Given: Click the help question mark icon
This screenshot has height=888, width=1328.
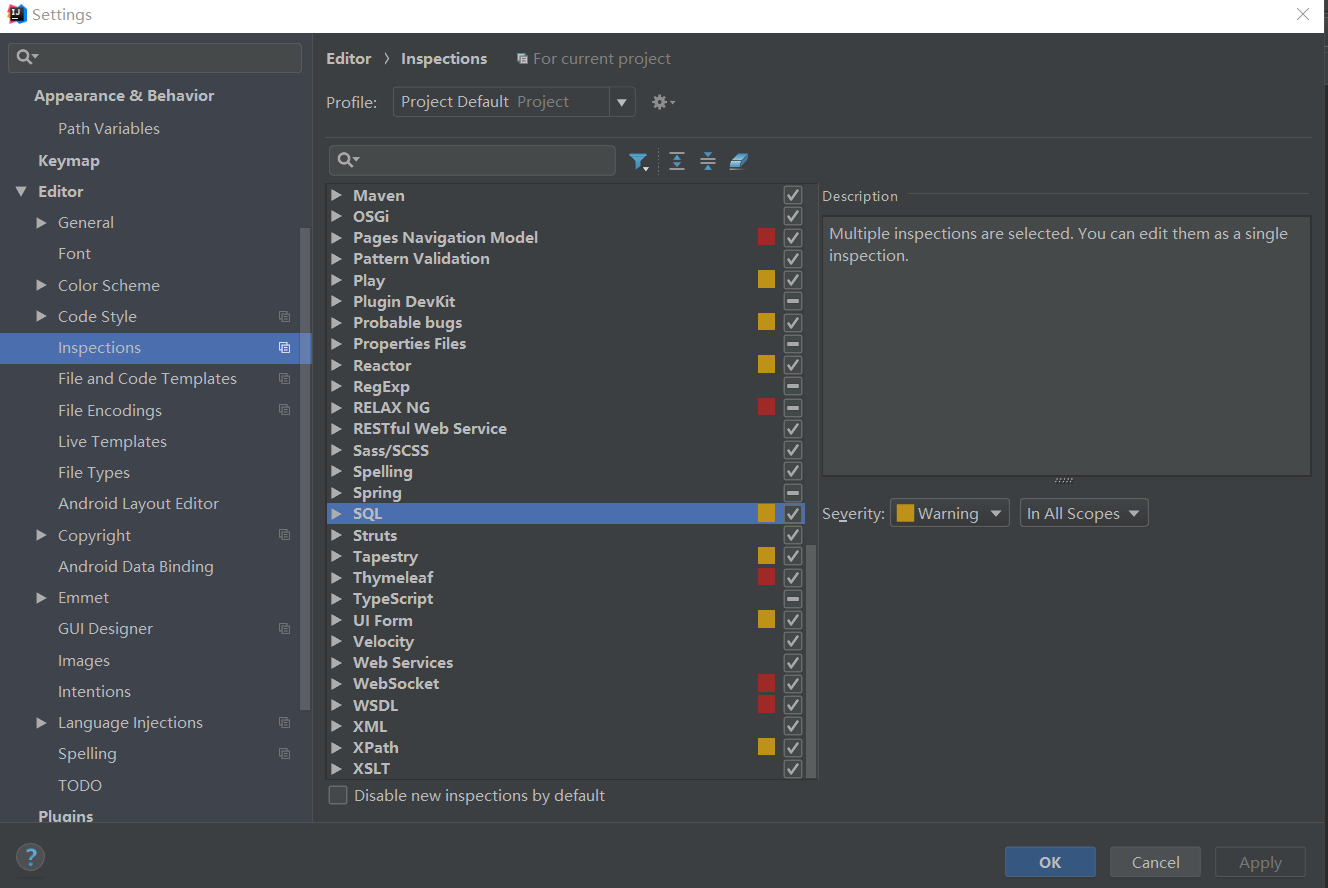Looking at the screenshot, I should coord(30,857).
